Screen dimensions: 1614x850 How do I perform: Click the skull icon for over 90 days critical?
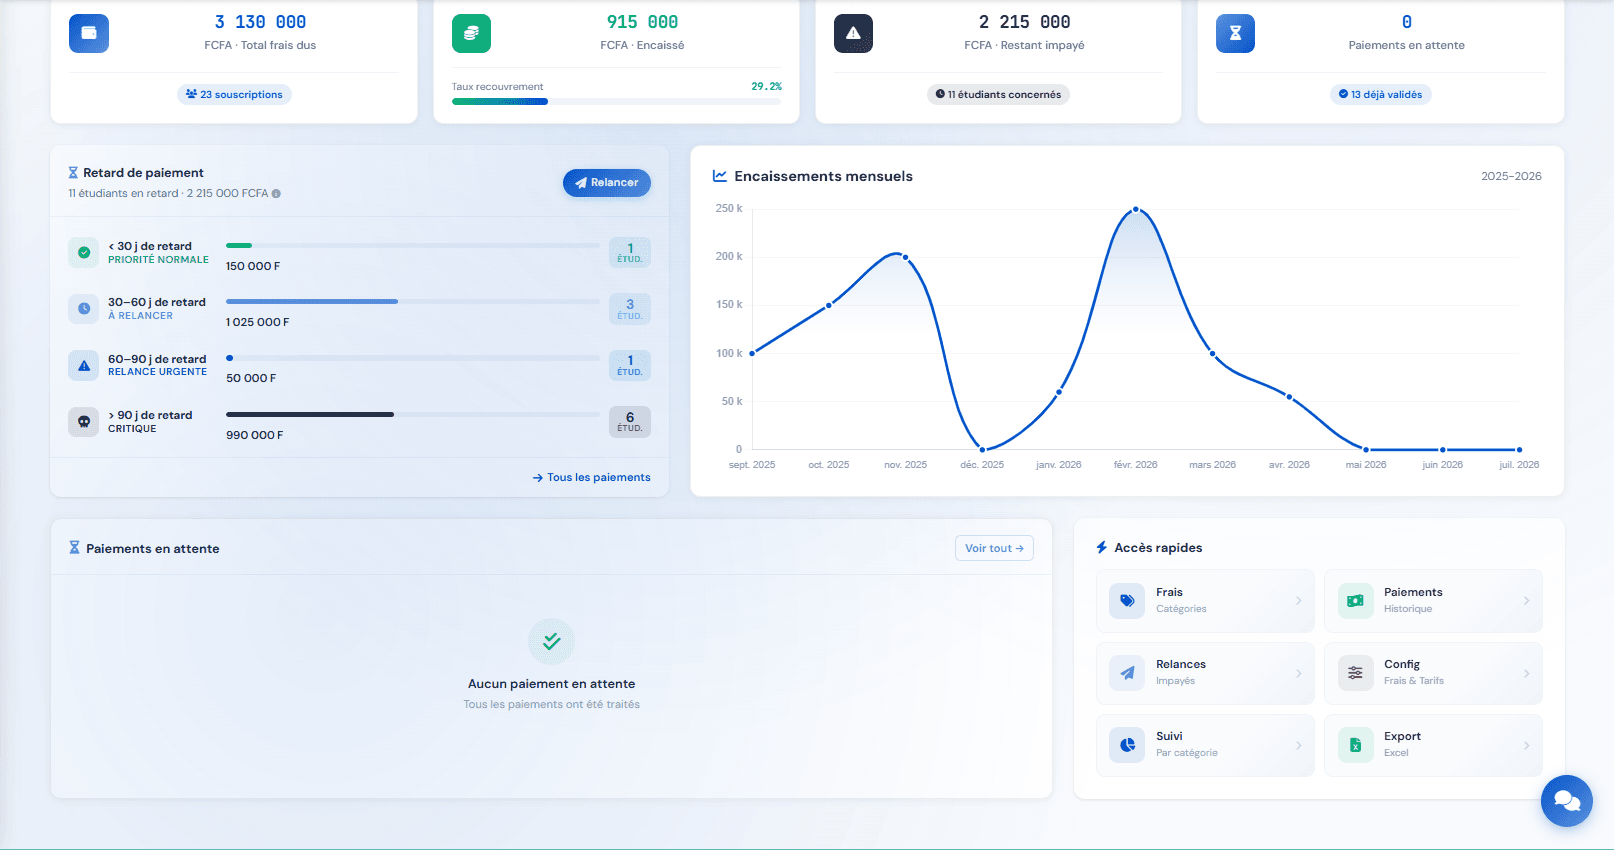click(84, 421)
